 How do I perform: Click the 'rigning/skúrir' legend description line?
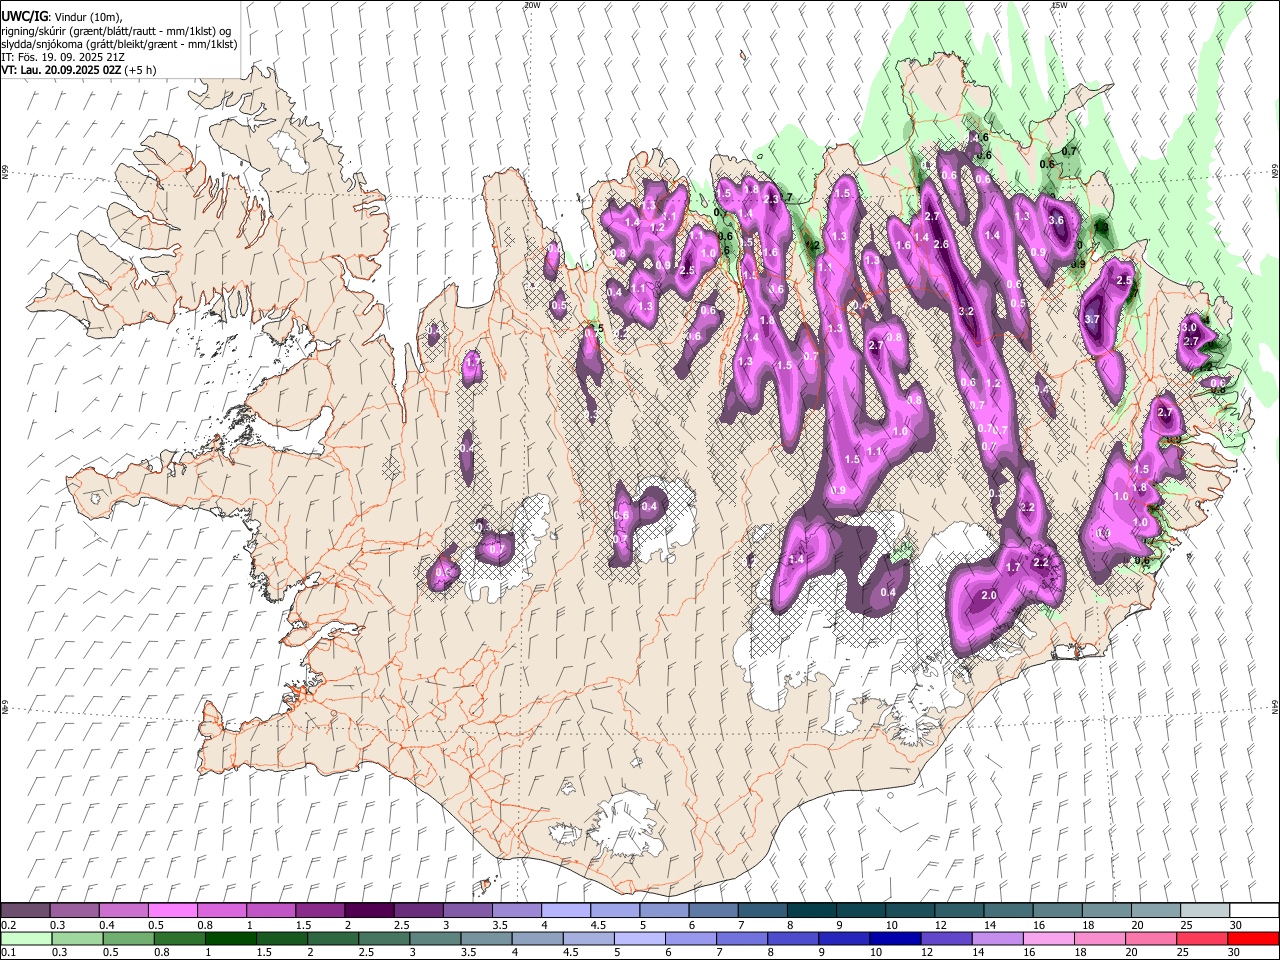point(116,30)
